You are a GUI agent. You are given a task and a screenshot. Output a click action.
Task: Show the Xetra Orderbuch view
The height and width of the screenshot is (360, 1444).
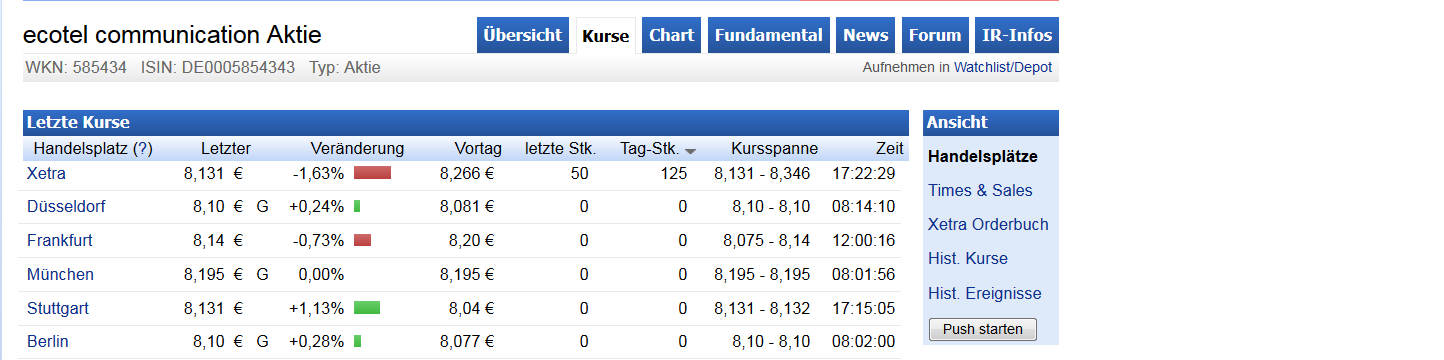click(x=988, y=224)
